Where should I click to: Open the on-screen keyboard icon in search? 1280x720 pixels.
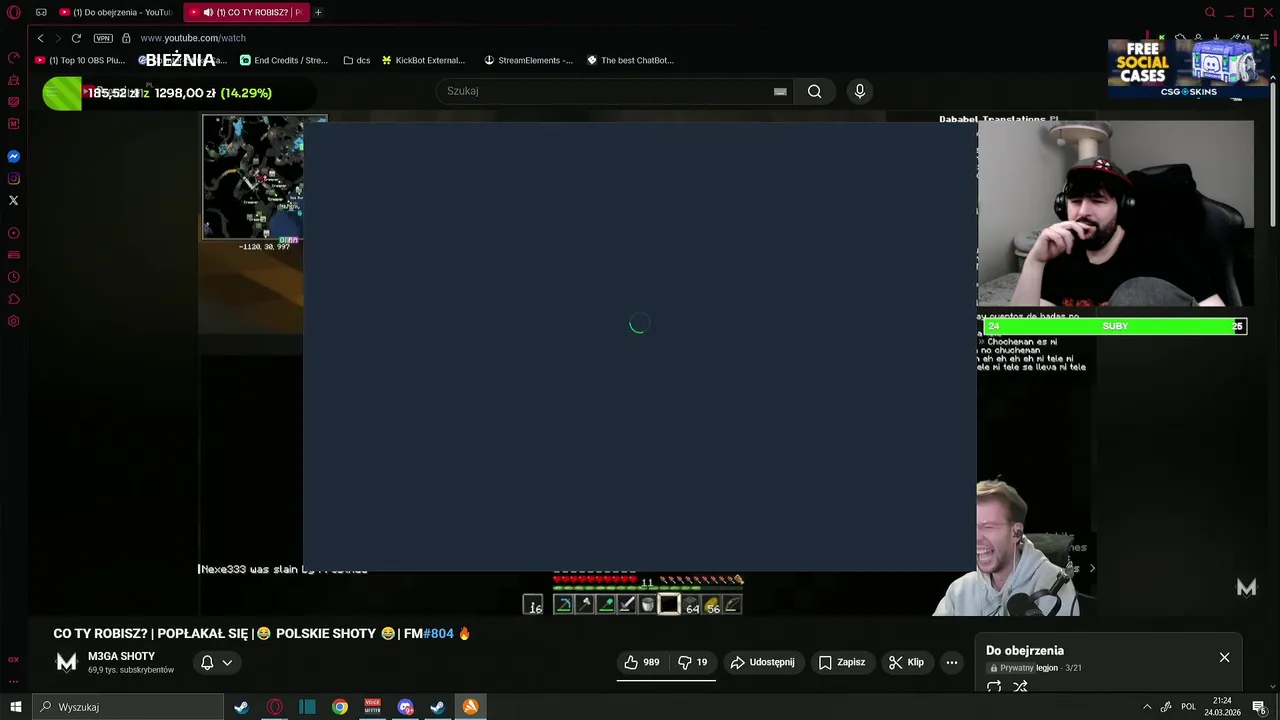click(x=780, y=91)
